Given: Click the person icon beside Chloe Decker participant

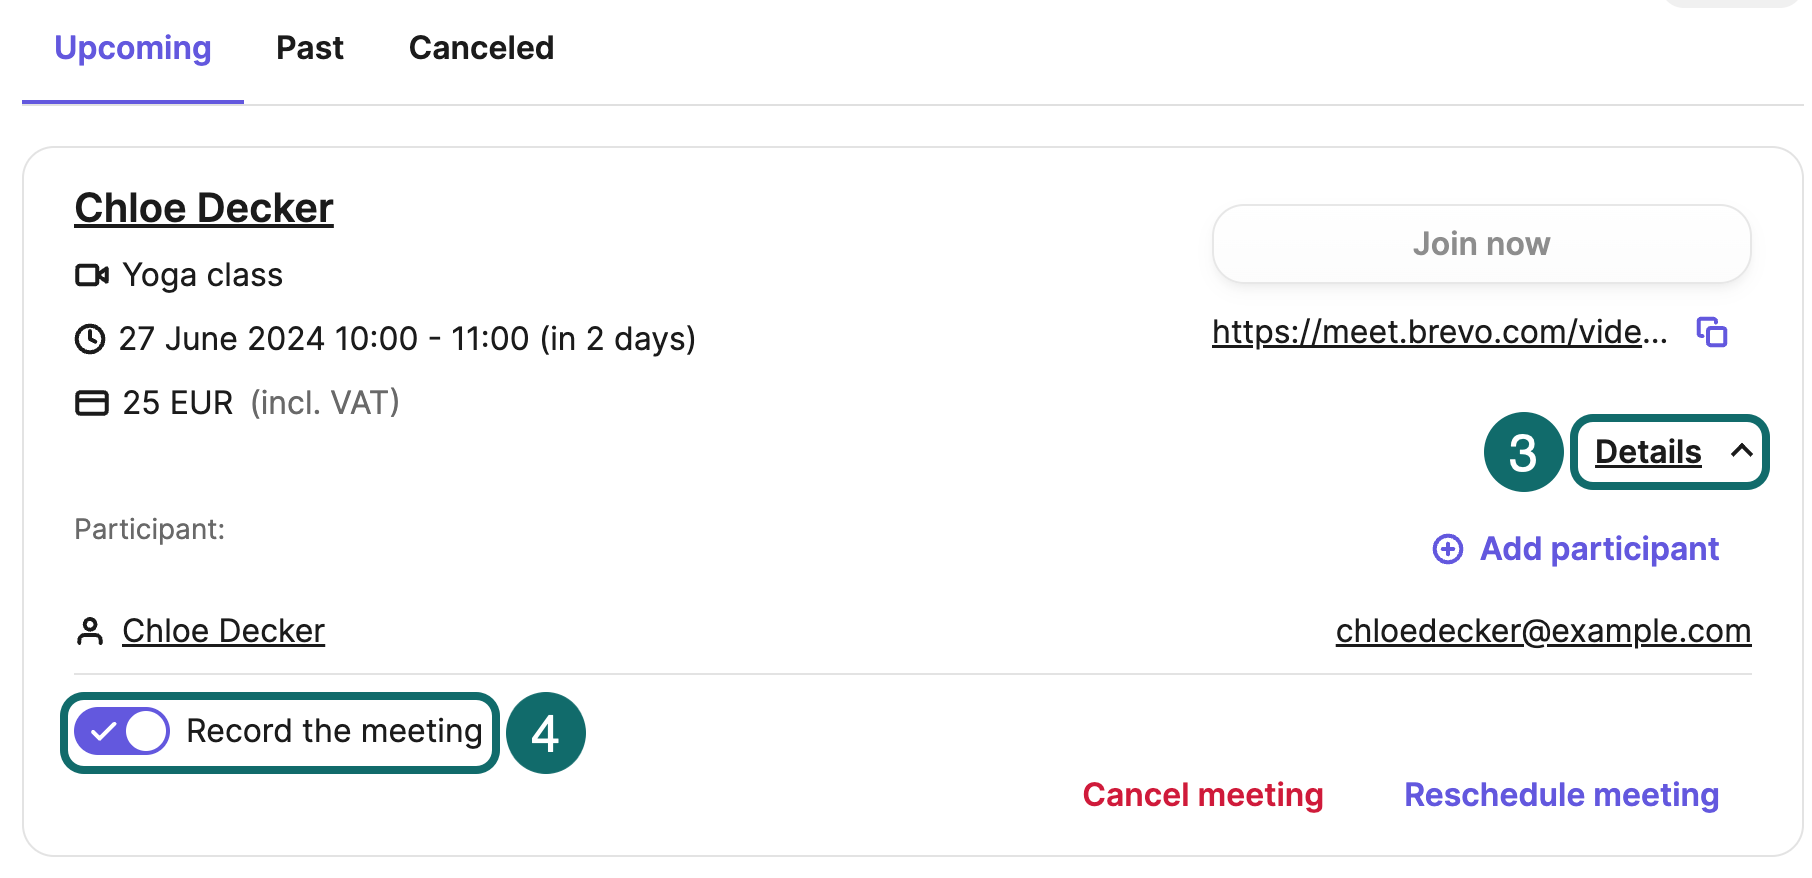Looking at the screenshot, I should click(x=90, y=632).
